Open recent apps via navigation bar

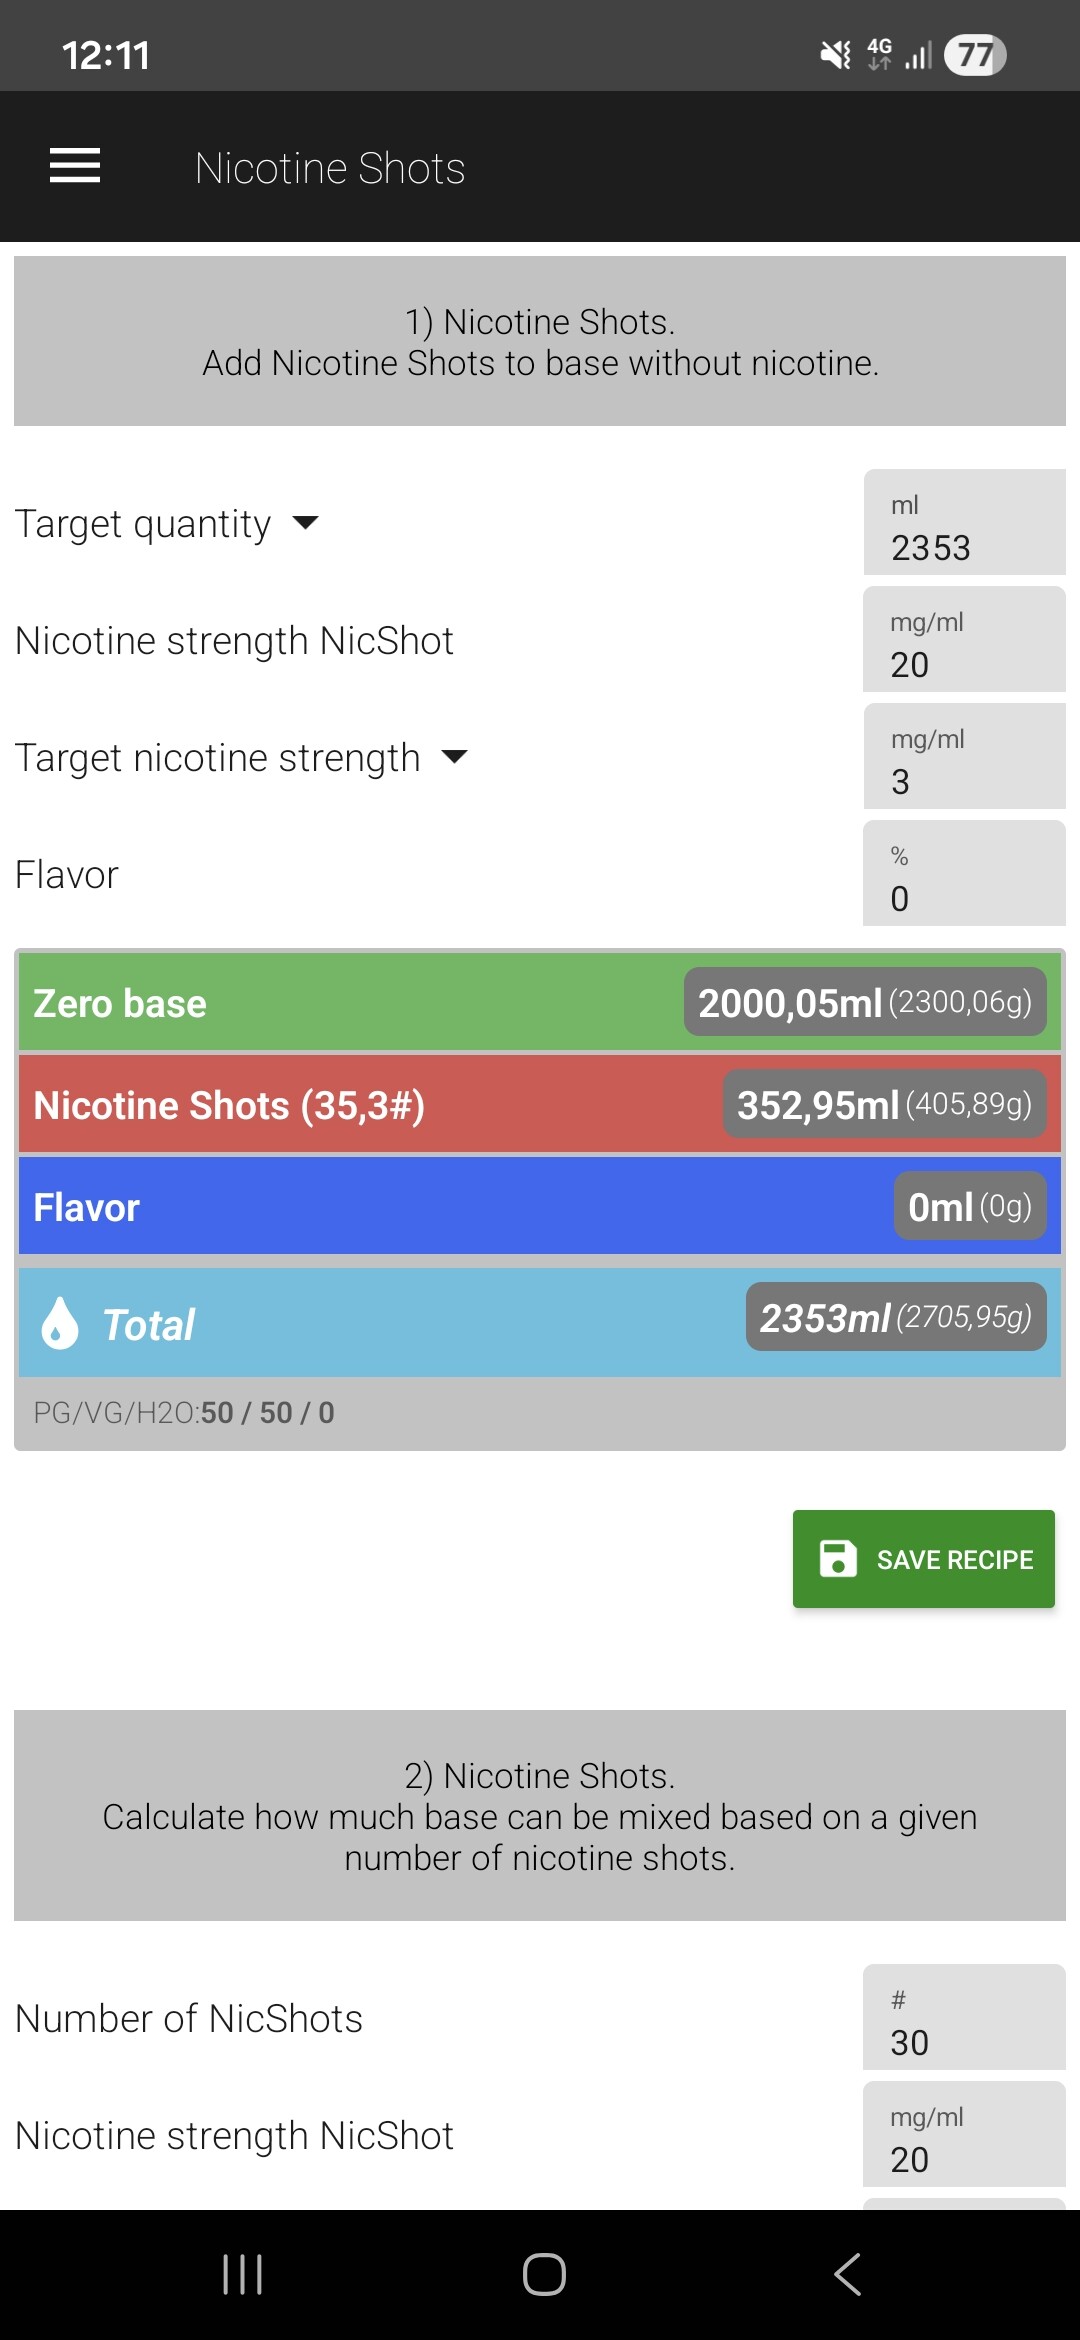[x=242, y=2274]
